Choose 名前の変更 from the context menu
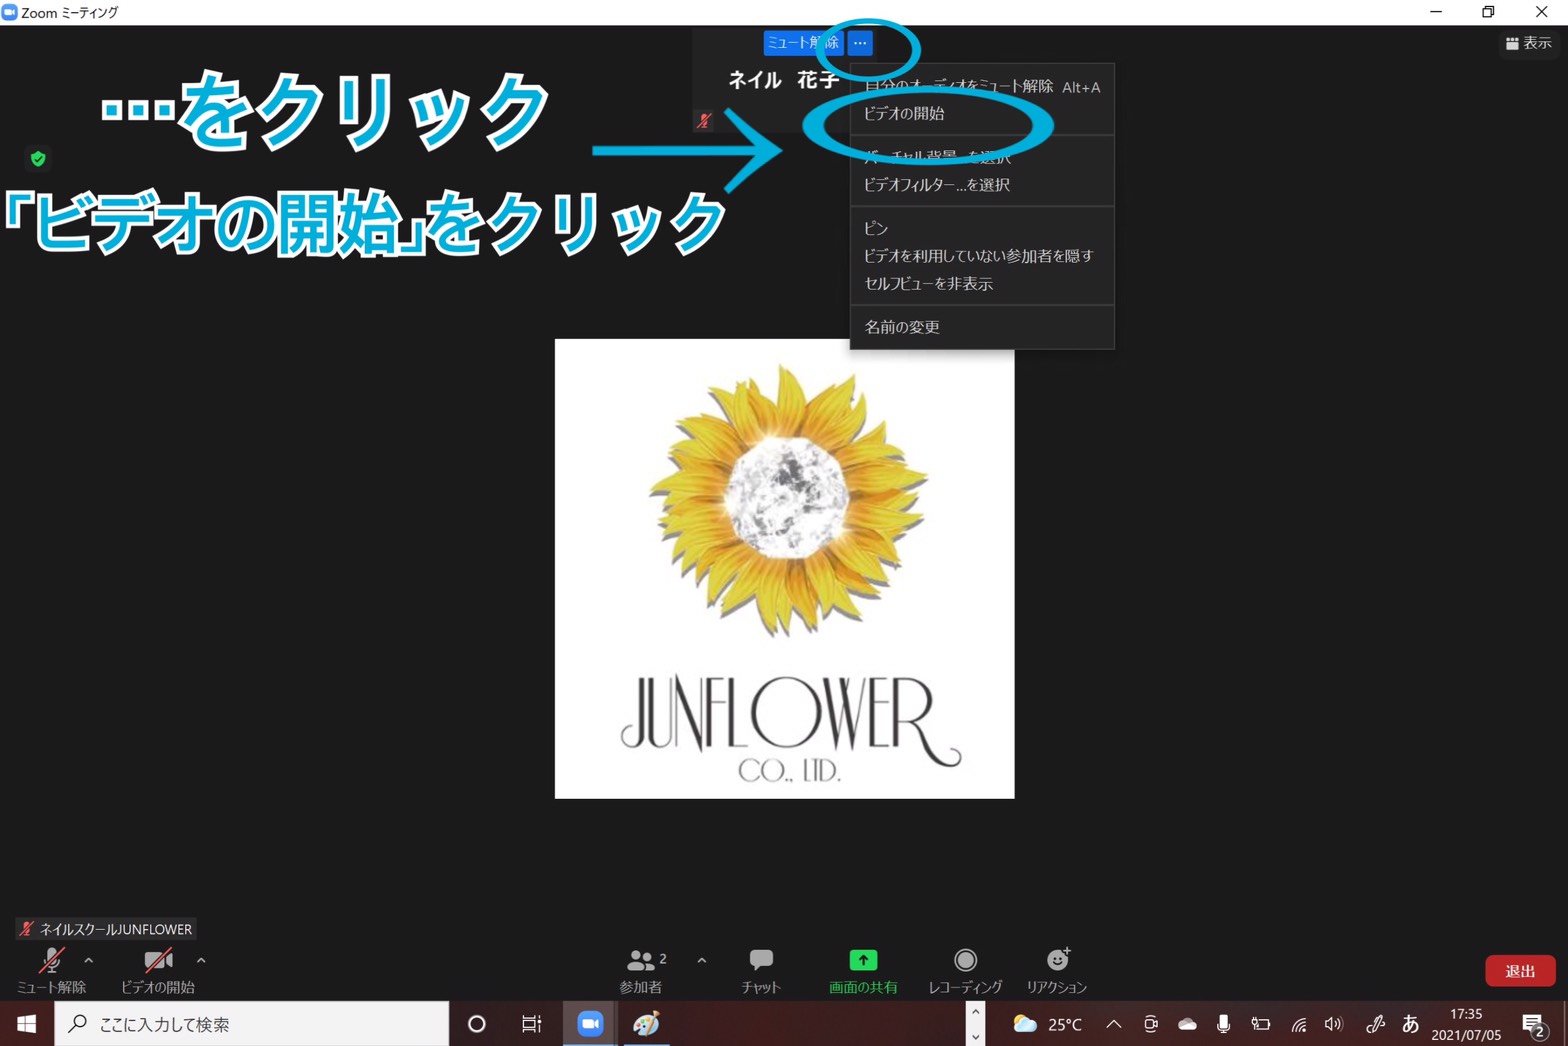 click(x=902, y=327)
